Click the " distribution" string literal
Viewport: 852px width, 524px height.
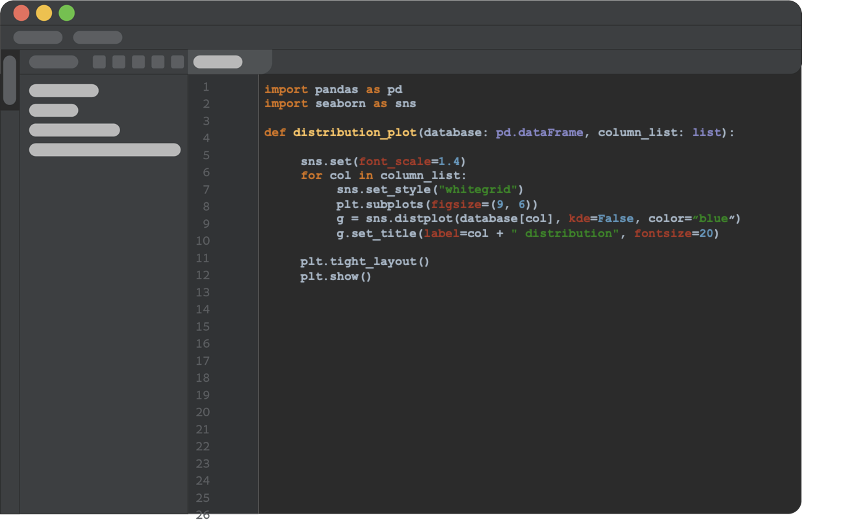point(565,233)
